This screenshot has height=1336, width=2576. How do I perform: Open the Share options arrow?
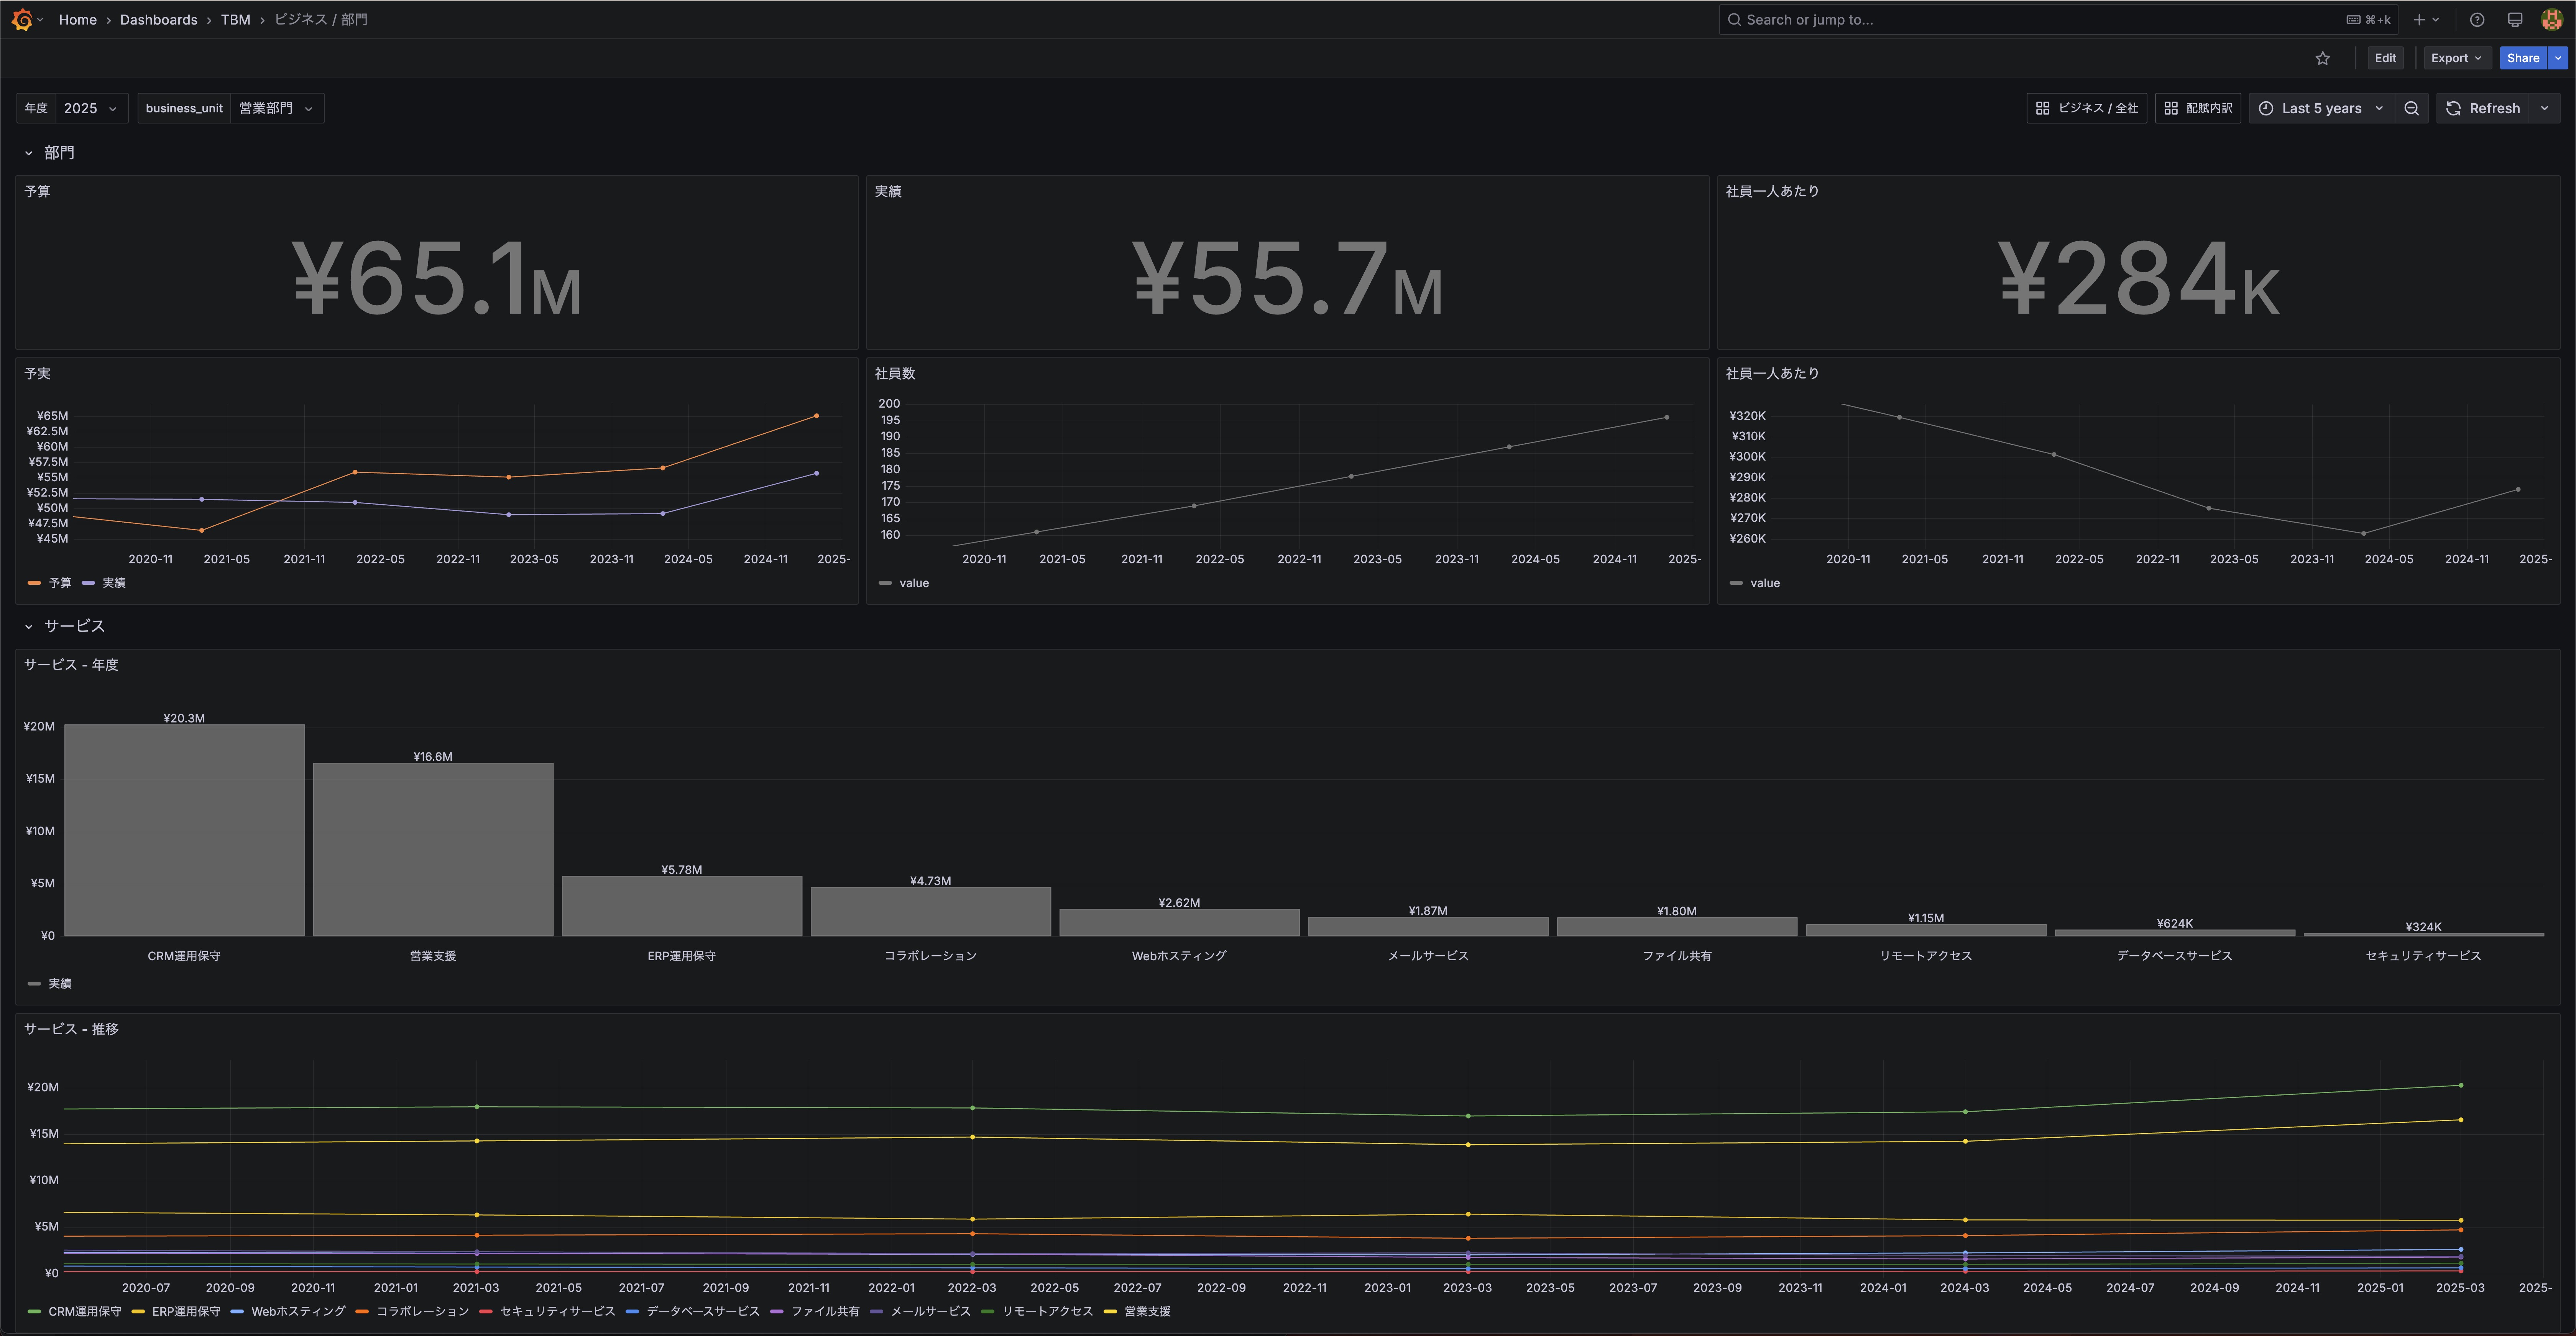coord(2558,58)
